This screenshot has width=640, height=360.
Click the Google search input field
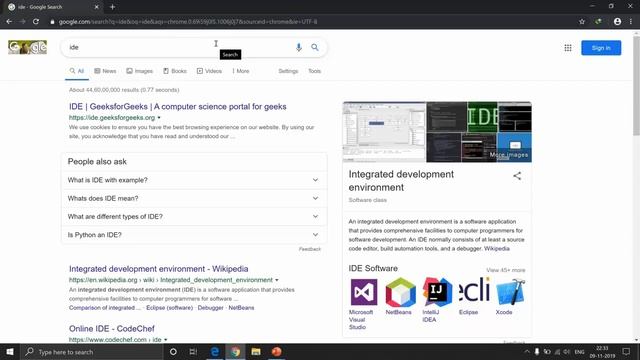click(x=180, y=47)
